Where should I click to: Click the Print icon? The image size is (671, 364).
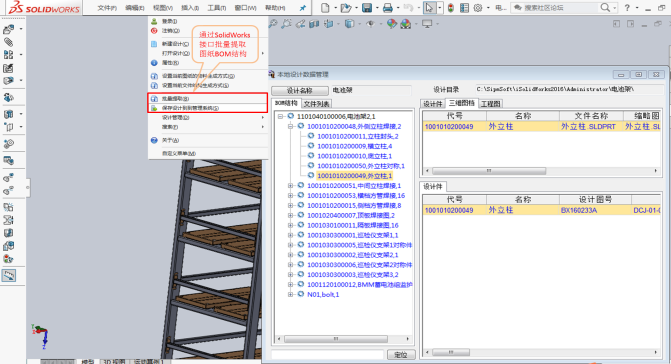pyautogui.click(x=388, y=8)
